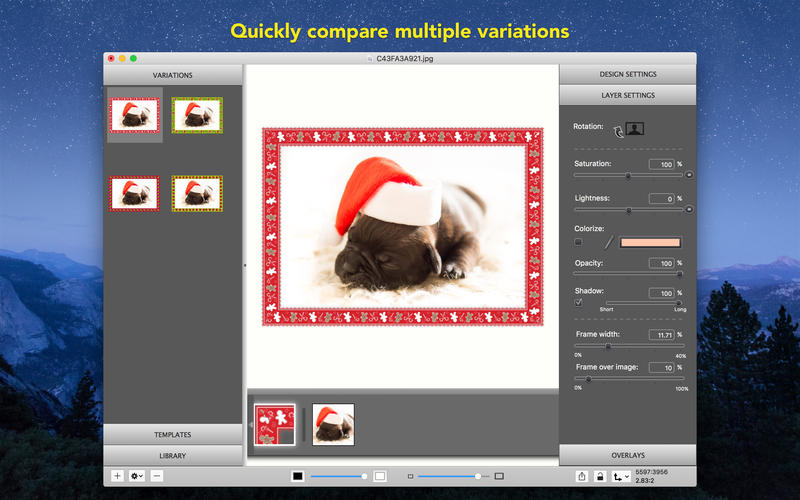The image size is (800, 500).
Task: Enable the Colorize checkbox
Action: 578,242
